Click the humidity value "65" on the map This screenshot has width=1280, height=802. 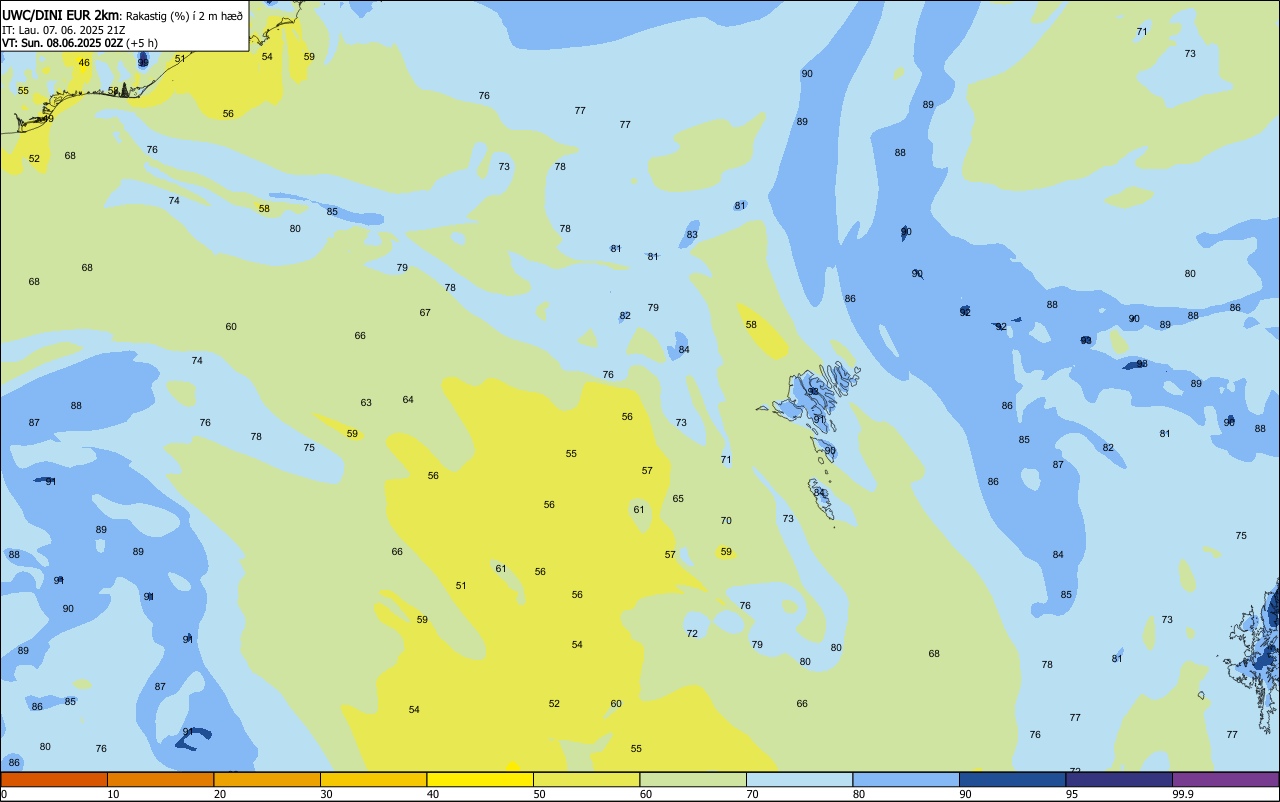tap(678, 499)
